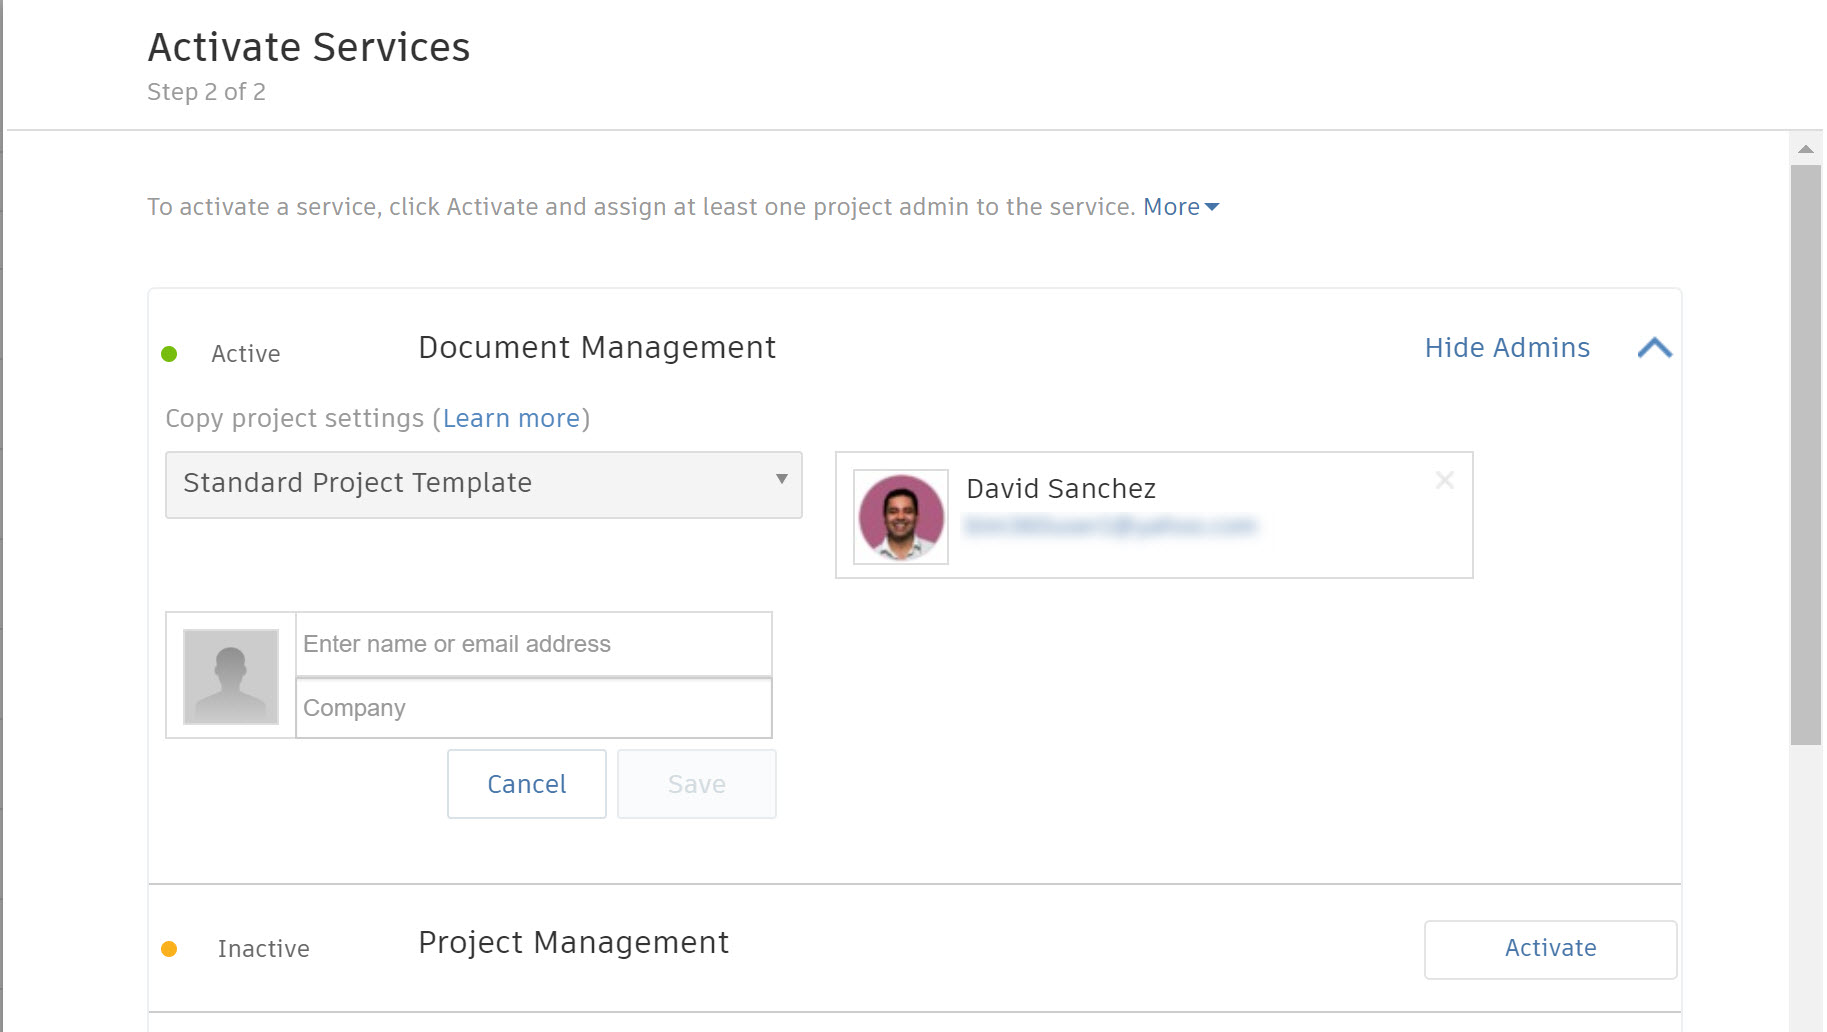Open the Learn more link

tap(511, 418)
